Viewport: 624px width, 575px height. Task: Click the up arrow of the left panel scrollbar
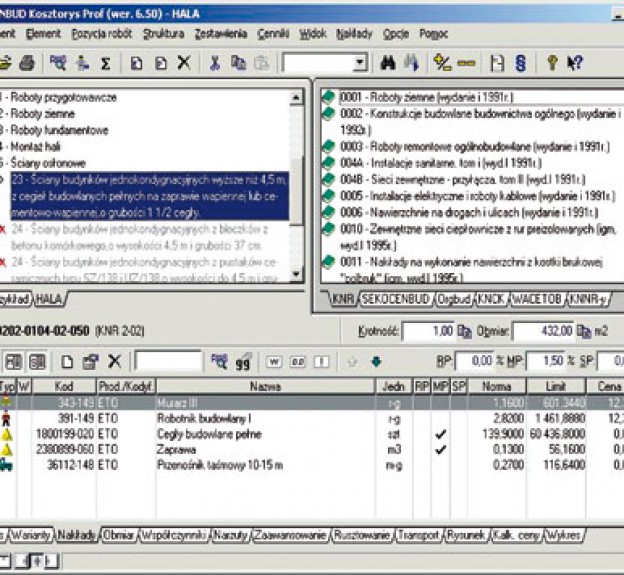[x=296, y=97]
